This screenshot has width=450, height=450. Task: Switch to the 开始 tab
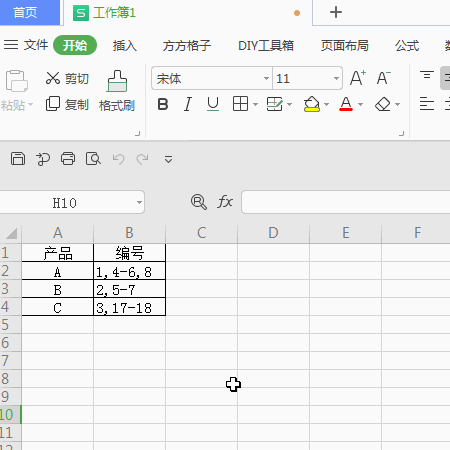coord(75,45)
